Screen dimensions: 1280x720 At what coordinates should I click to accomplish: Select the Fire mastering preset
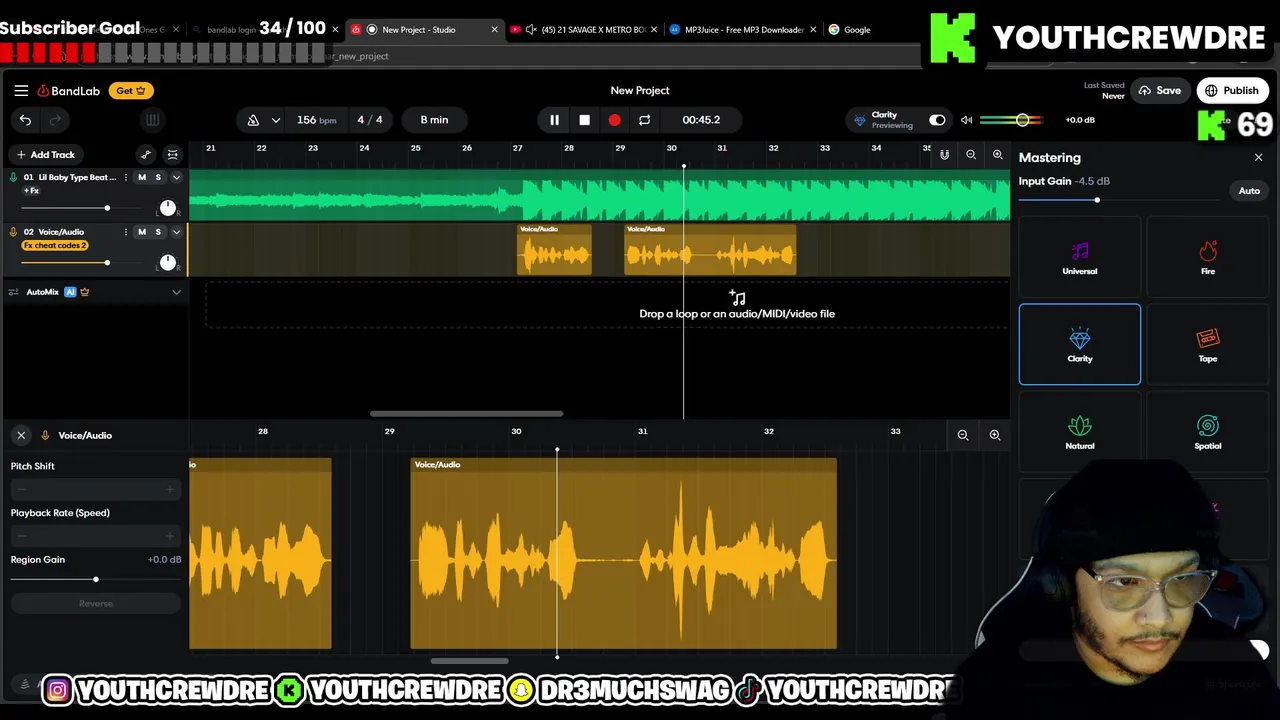coord(1208,257)
